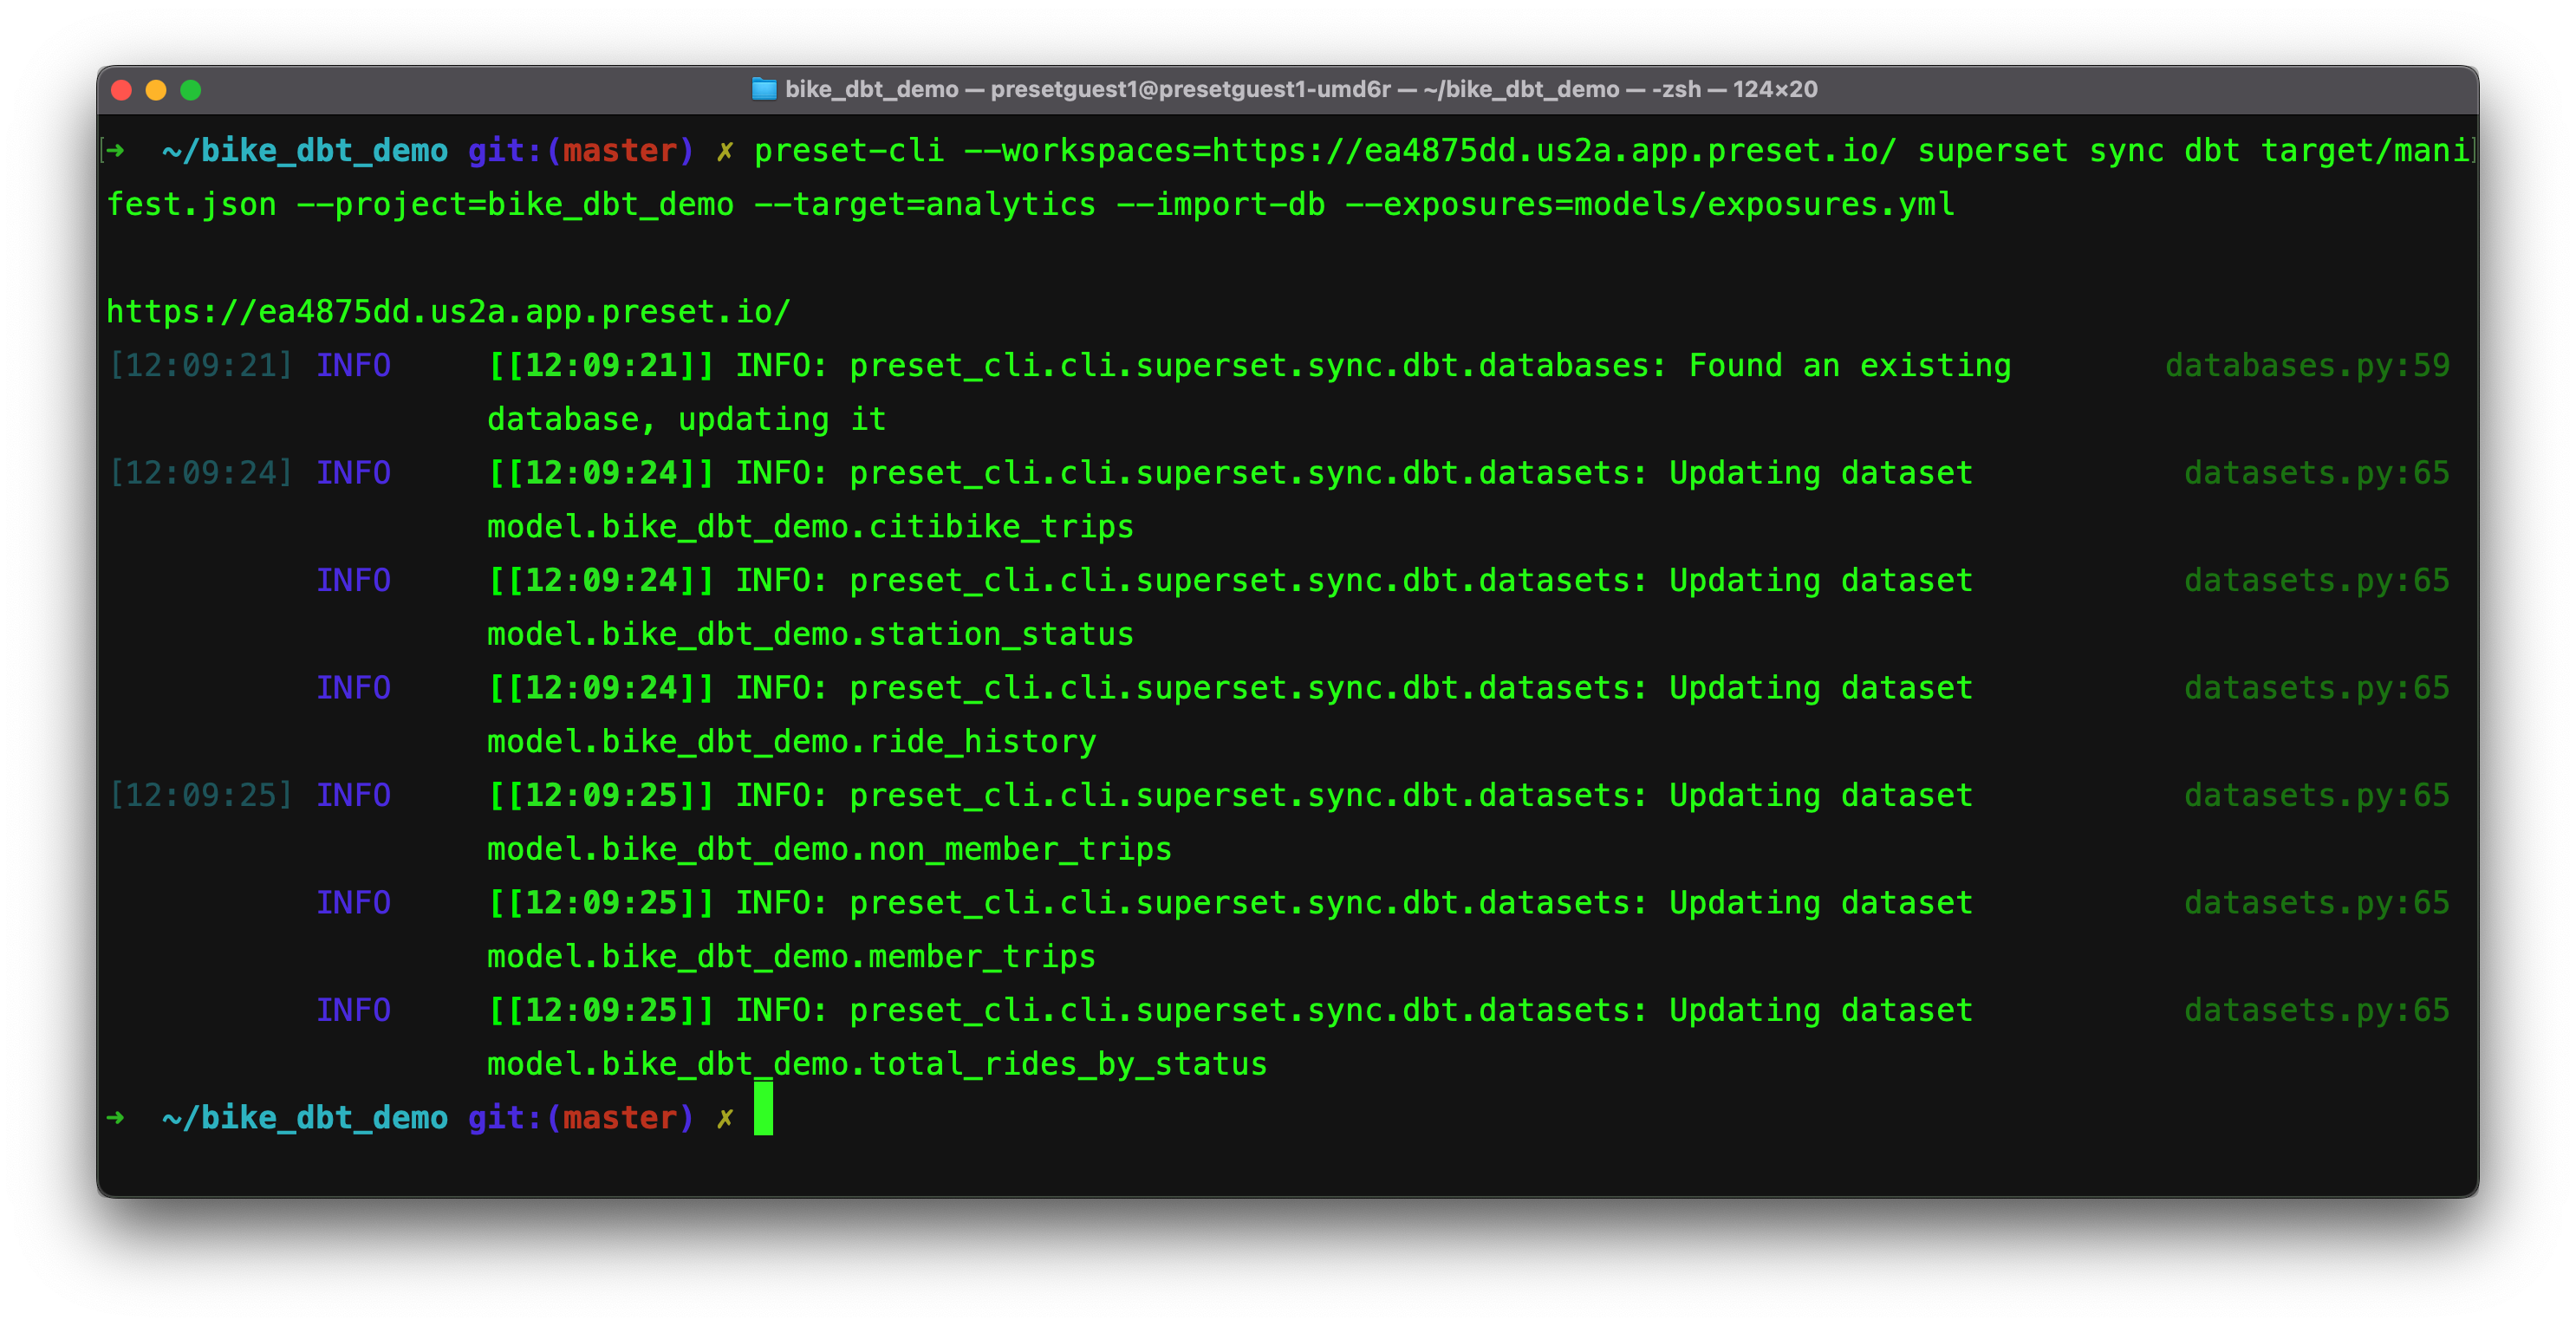Screen dimensions: 2576x1326
Task: Click the green prompt arrow on bottom line
Action: coord(116,1117)
